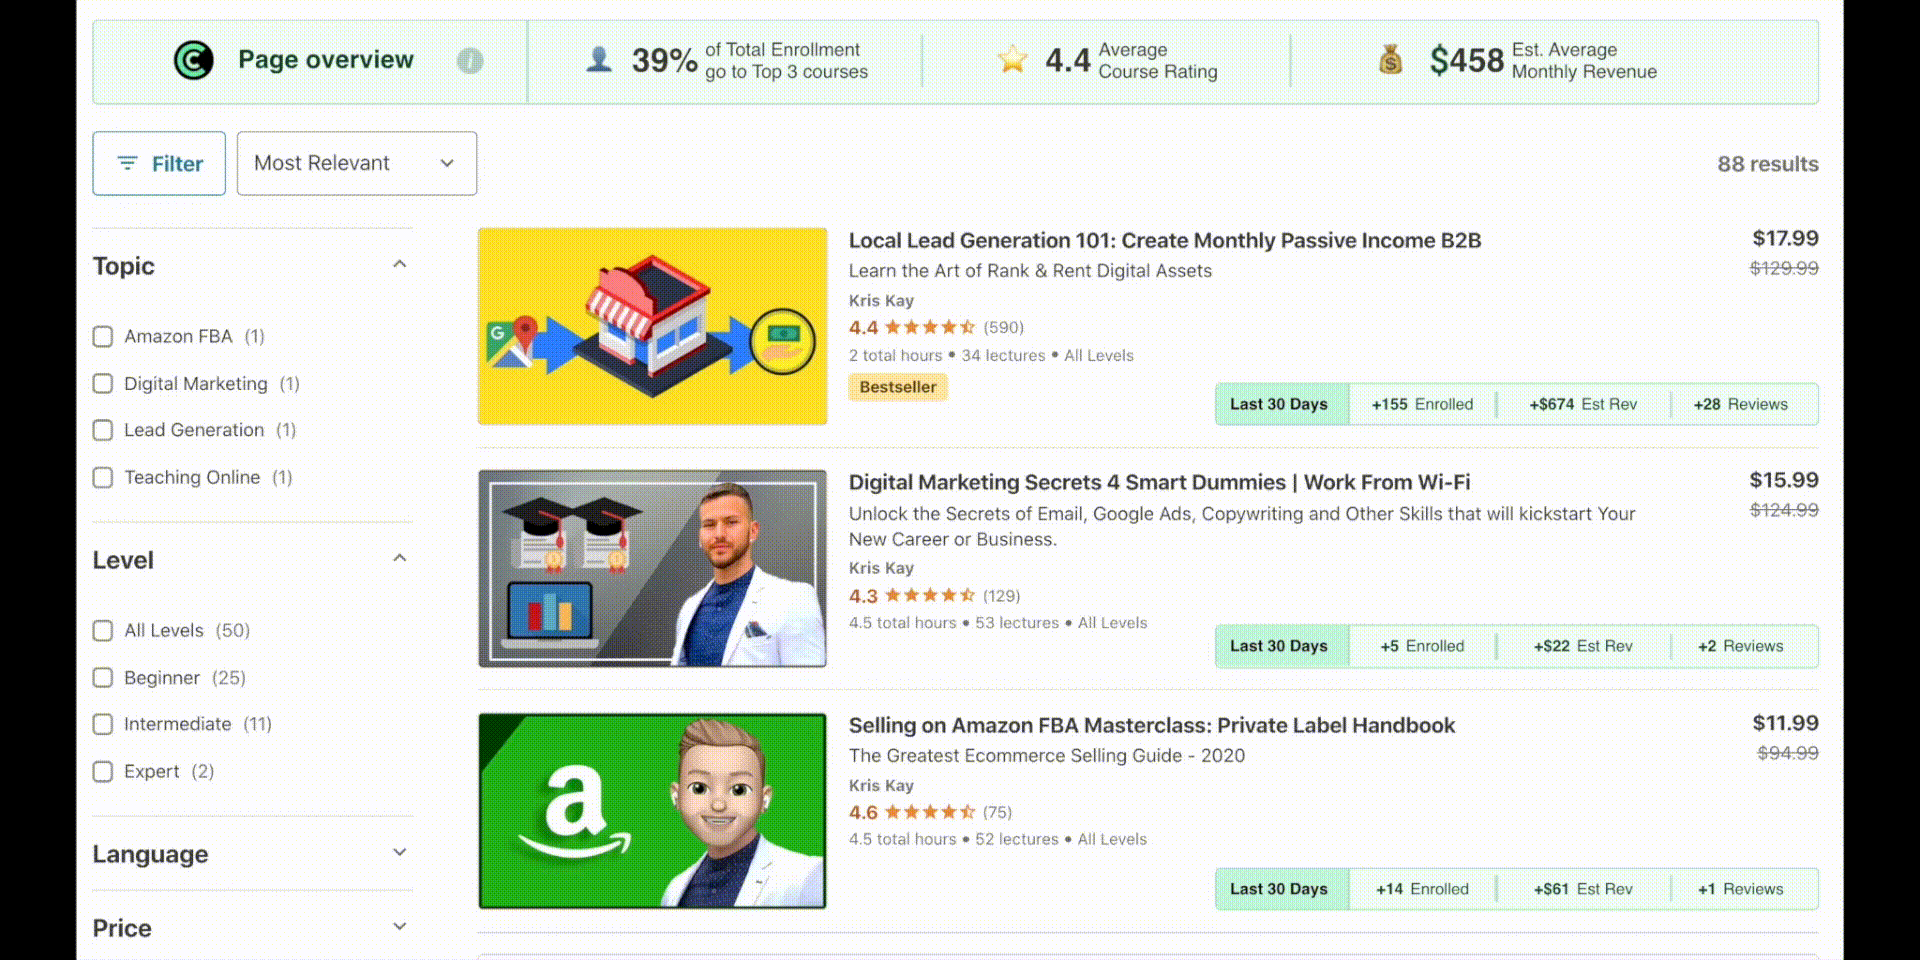Open the Digital Marketing Secrets course title link

(1160, 482)
